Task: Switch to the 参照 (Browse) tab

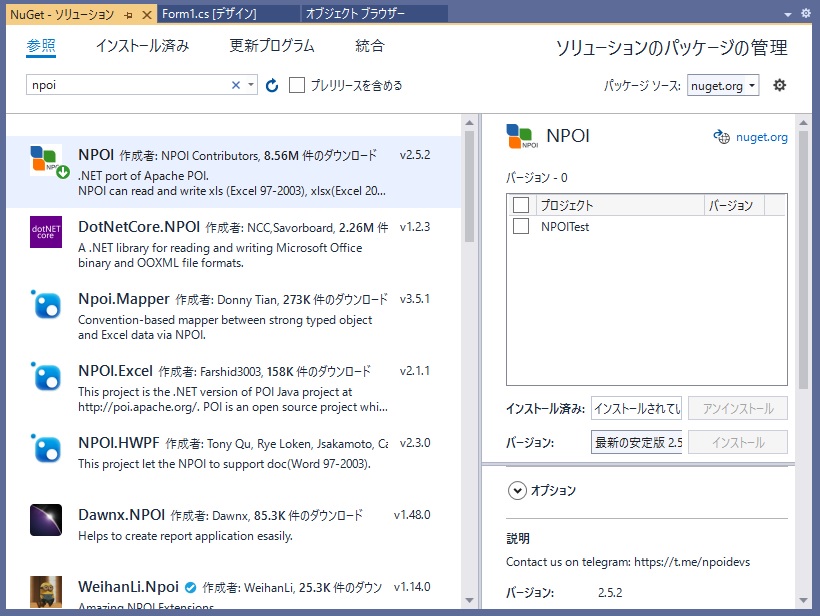Action: (x=41, y=47)
